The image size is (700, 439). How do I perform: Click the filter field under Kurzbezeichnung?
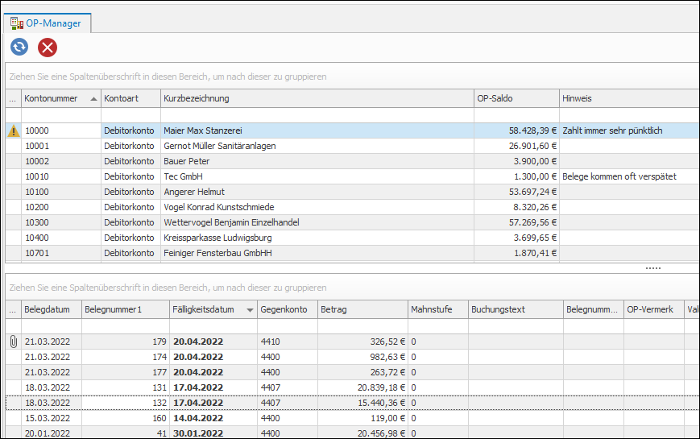[x=317, y=116]
